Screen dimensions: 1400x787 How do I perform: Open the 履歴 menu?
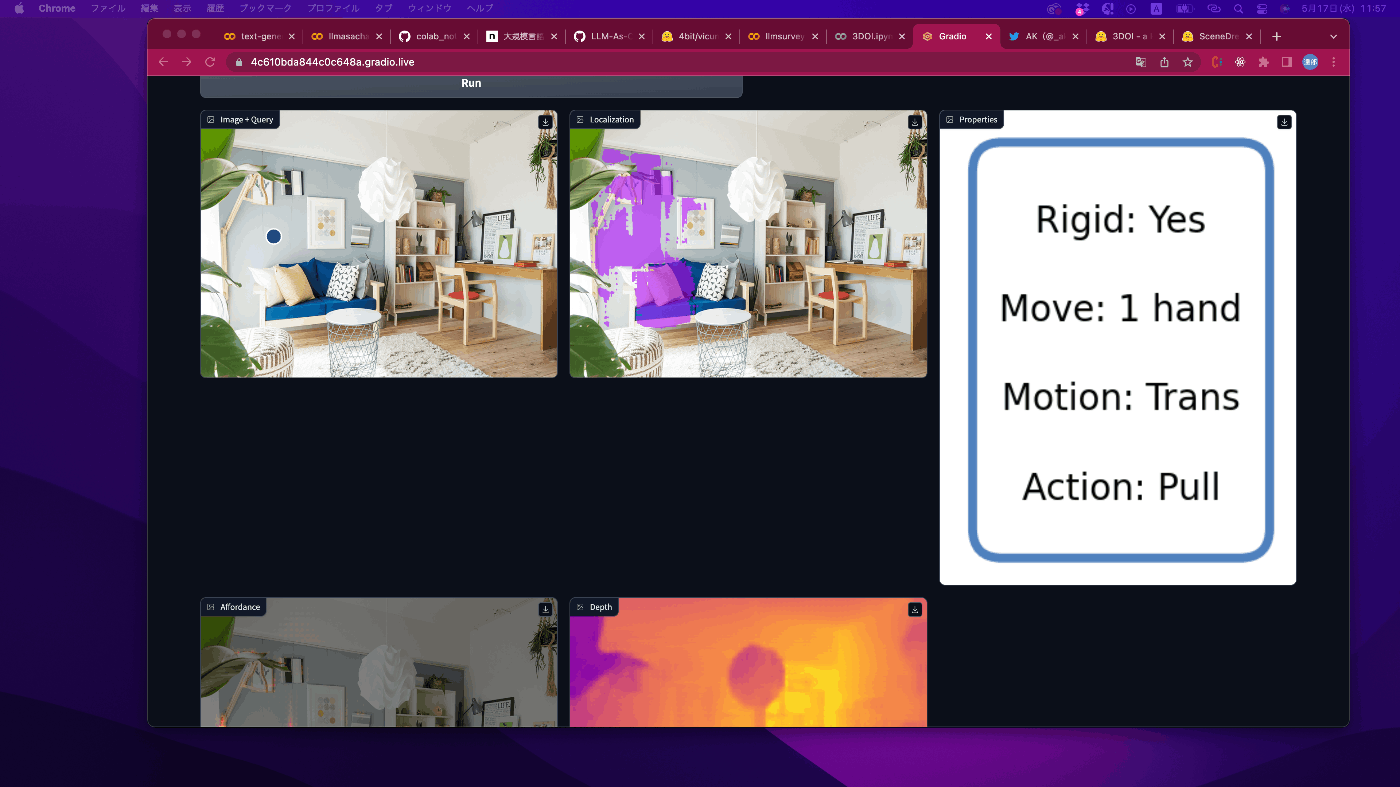[x=215, y=8]
